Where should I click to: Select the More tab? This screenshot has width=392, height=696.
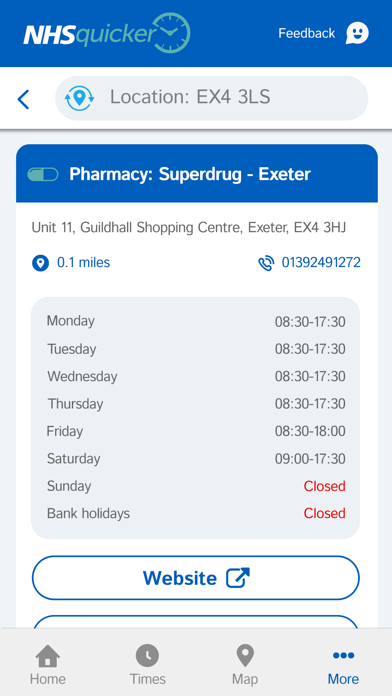click(343, 665)
